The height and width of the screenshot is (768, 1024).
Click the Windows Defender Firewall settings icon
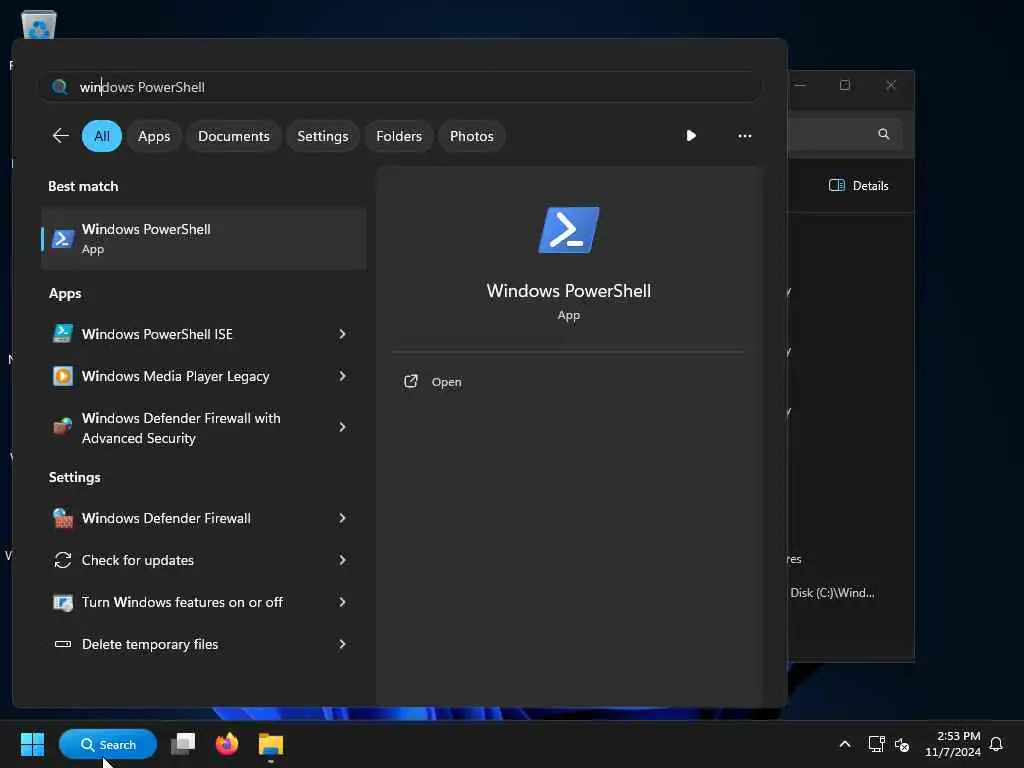click(x=63, y=518)
